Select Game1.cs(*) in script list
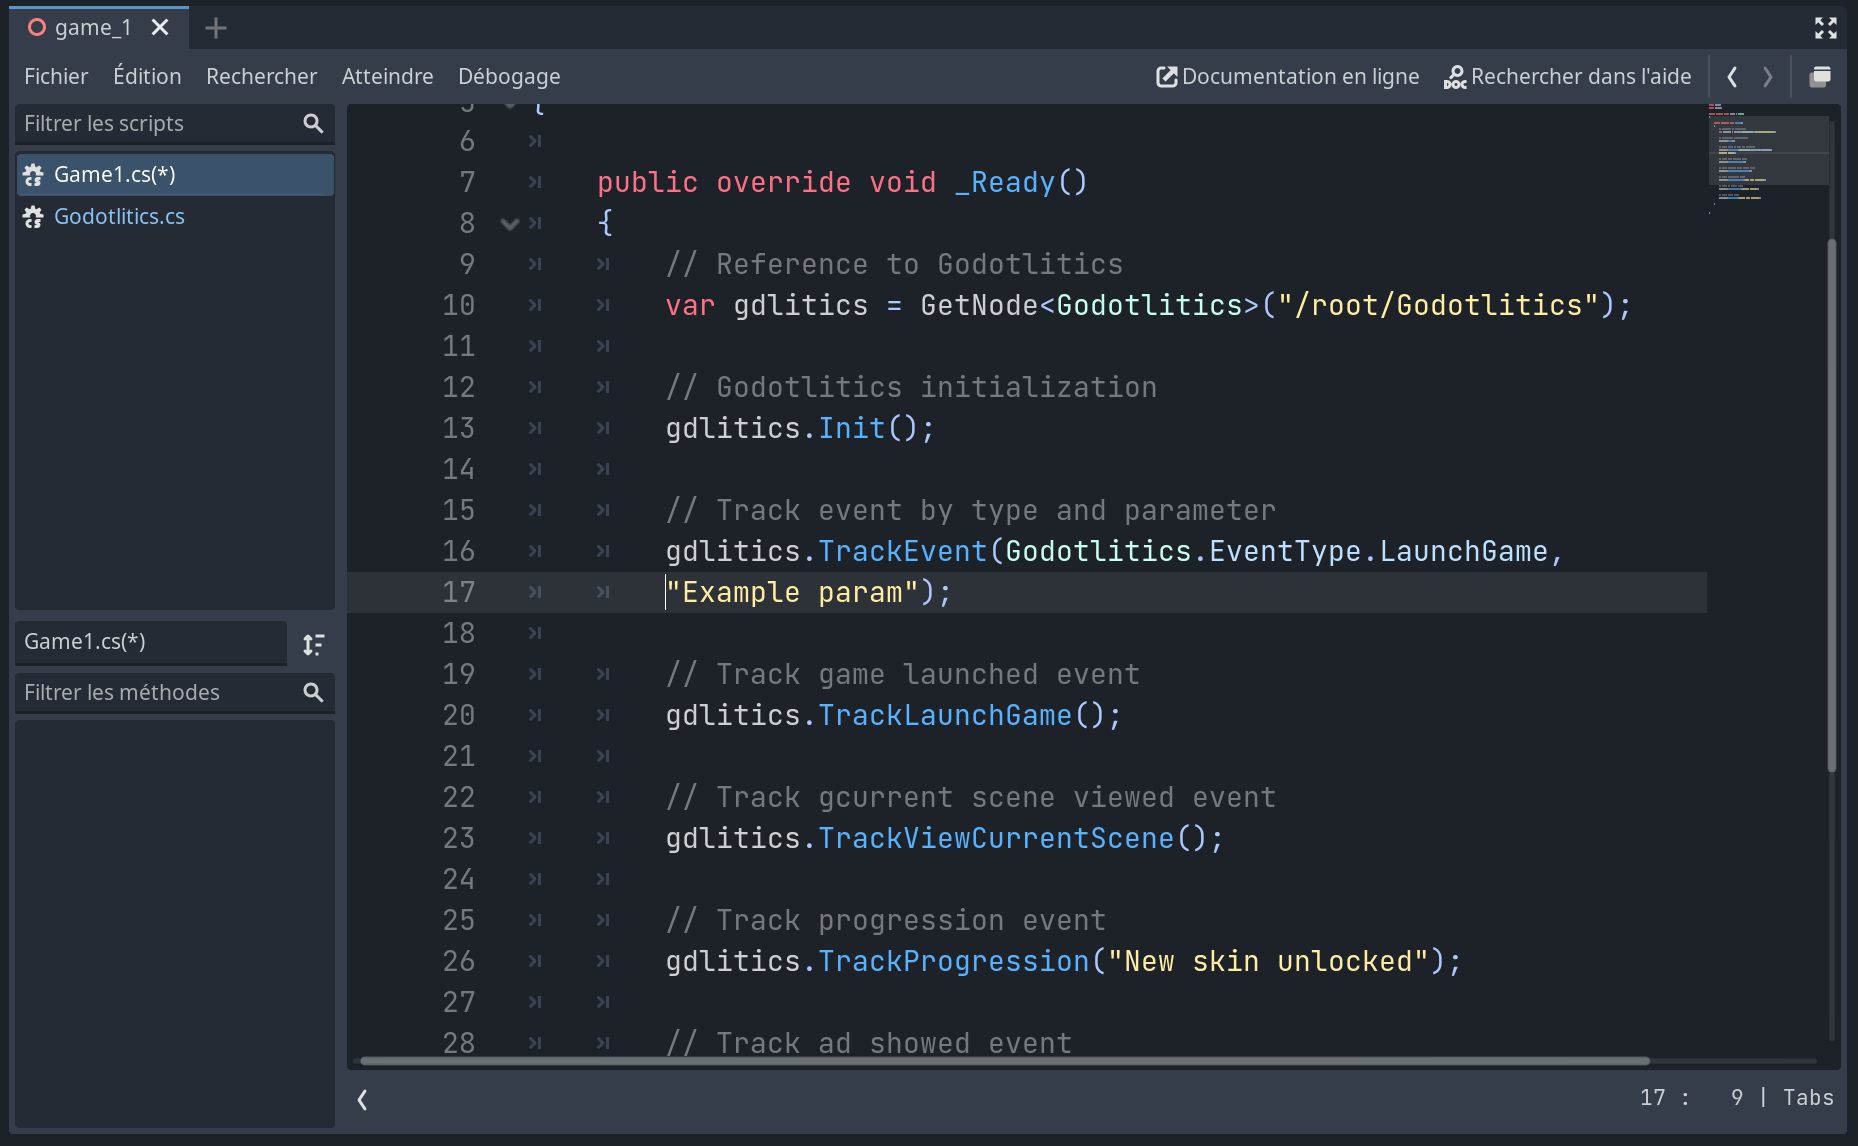The height and width of the screenshot is (1146, 1858). click(175, 174)
